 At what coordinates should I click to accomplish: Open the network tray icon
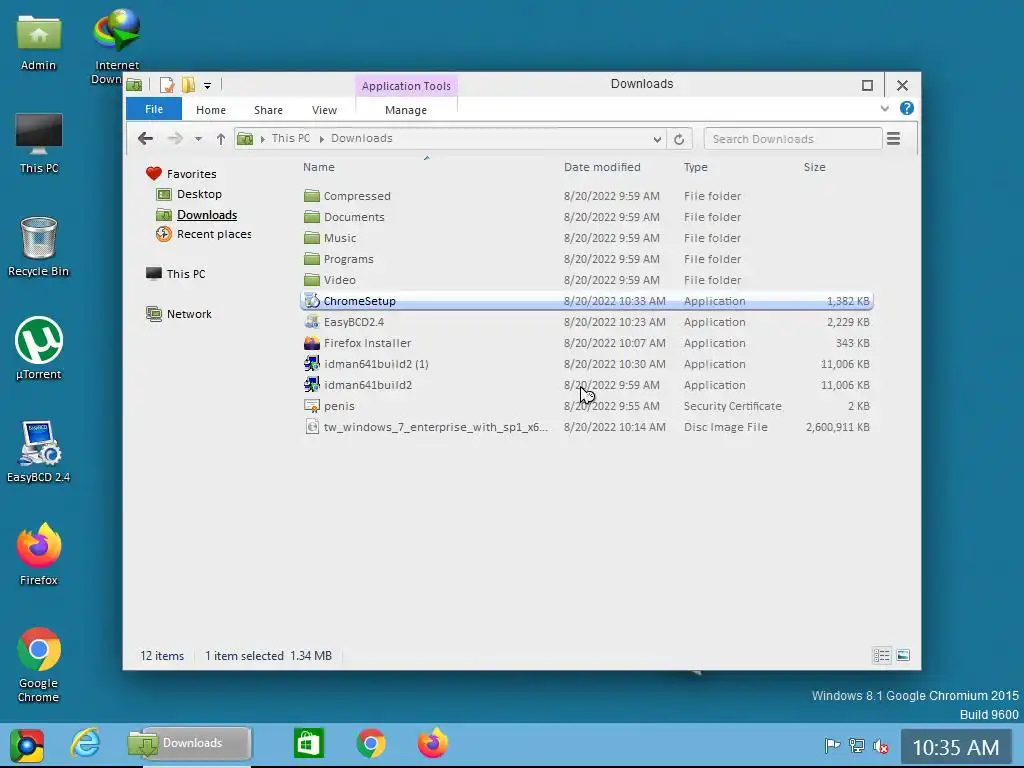coord(856,745)
